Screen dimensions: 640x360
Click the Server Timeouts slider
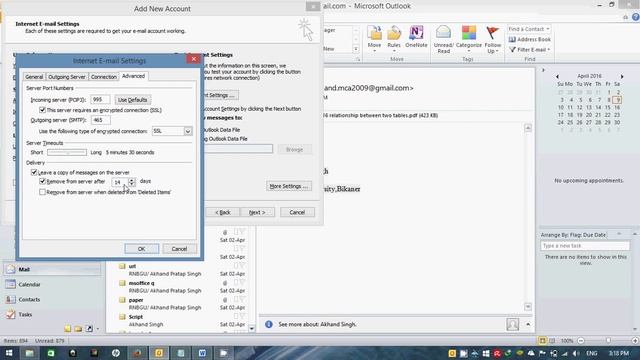click(x=67, y=152)
